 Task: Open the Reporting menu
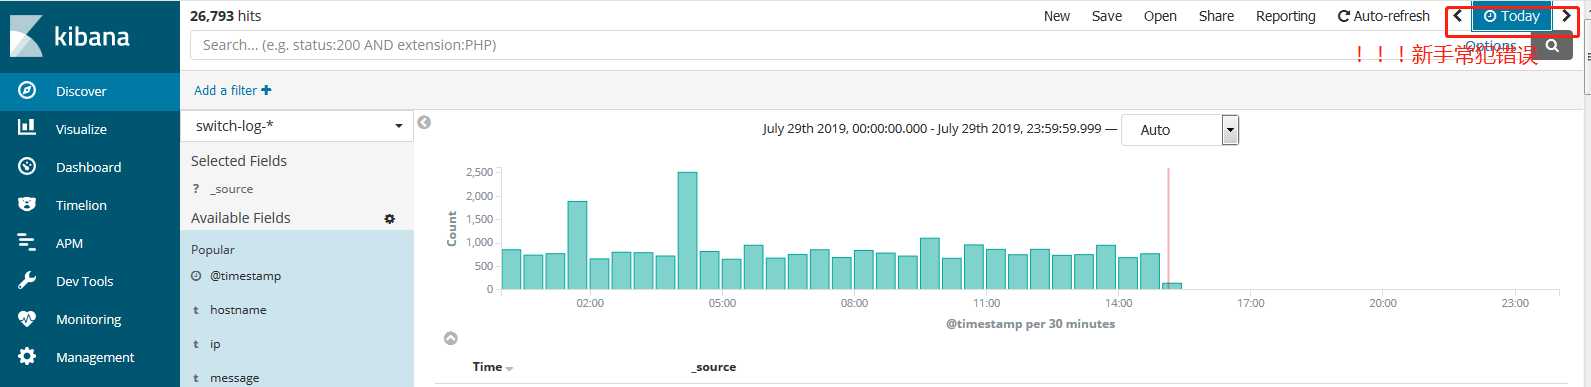1286,16
